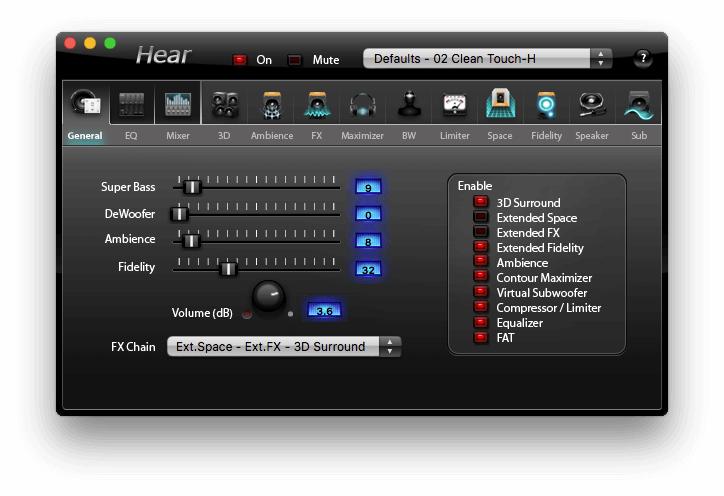Disable the Virtual Subwoofer checkbox
The height and width of the screenshot is (496, 724).
481,293
